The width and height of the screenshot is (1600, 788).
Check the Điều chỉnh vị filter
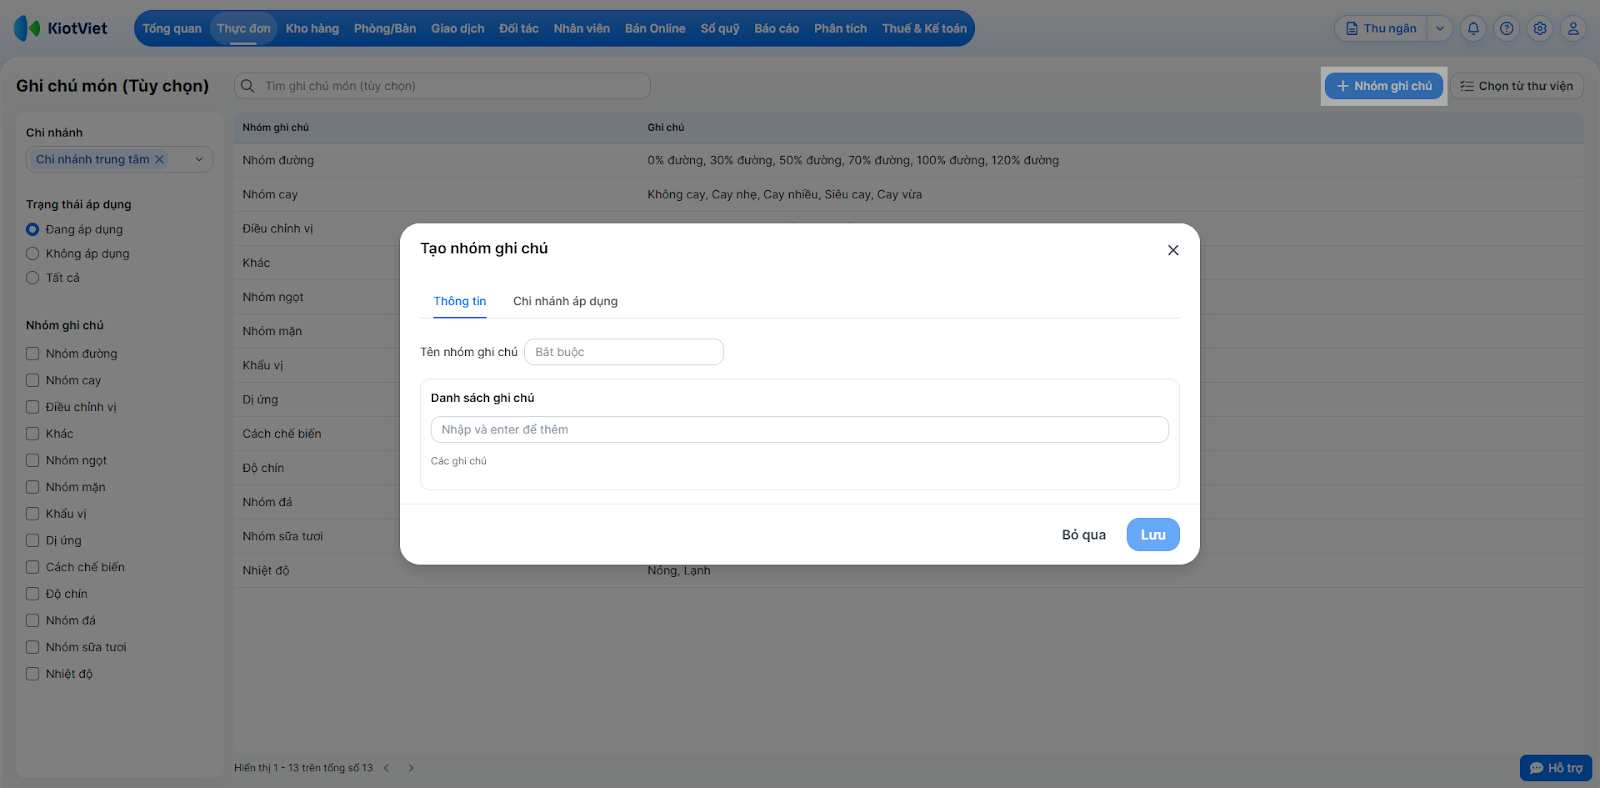(33, 407)
